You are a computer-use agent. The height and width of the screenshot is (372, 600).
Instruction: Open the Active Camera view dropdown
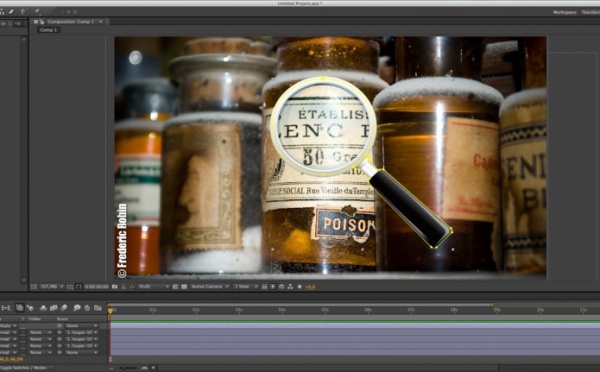click(x=210, y=287)
